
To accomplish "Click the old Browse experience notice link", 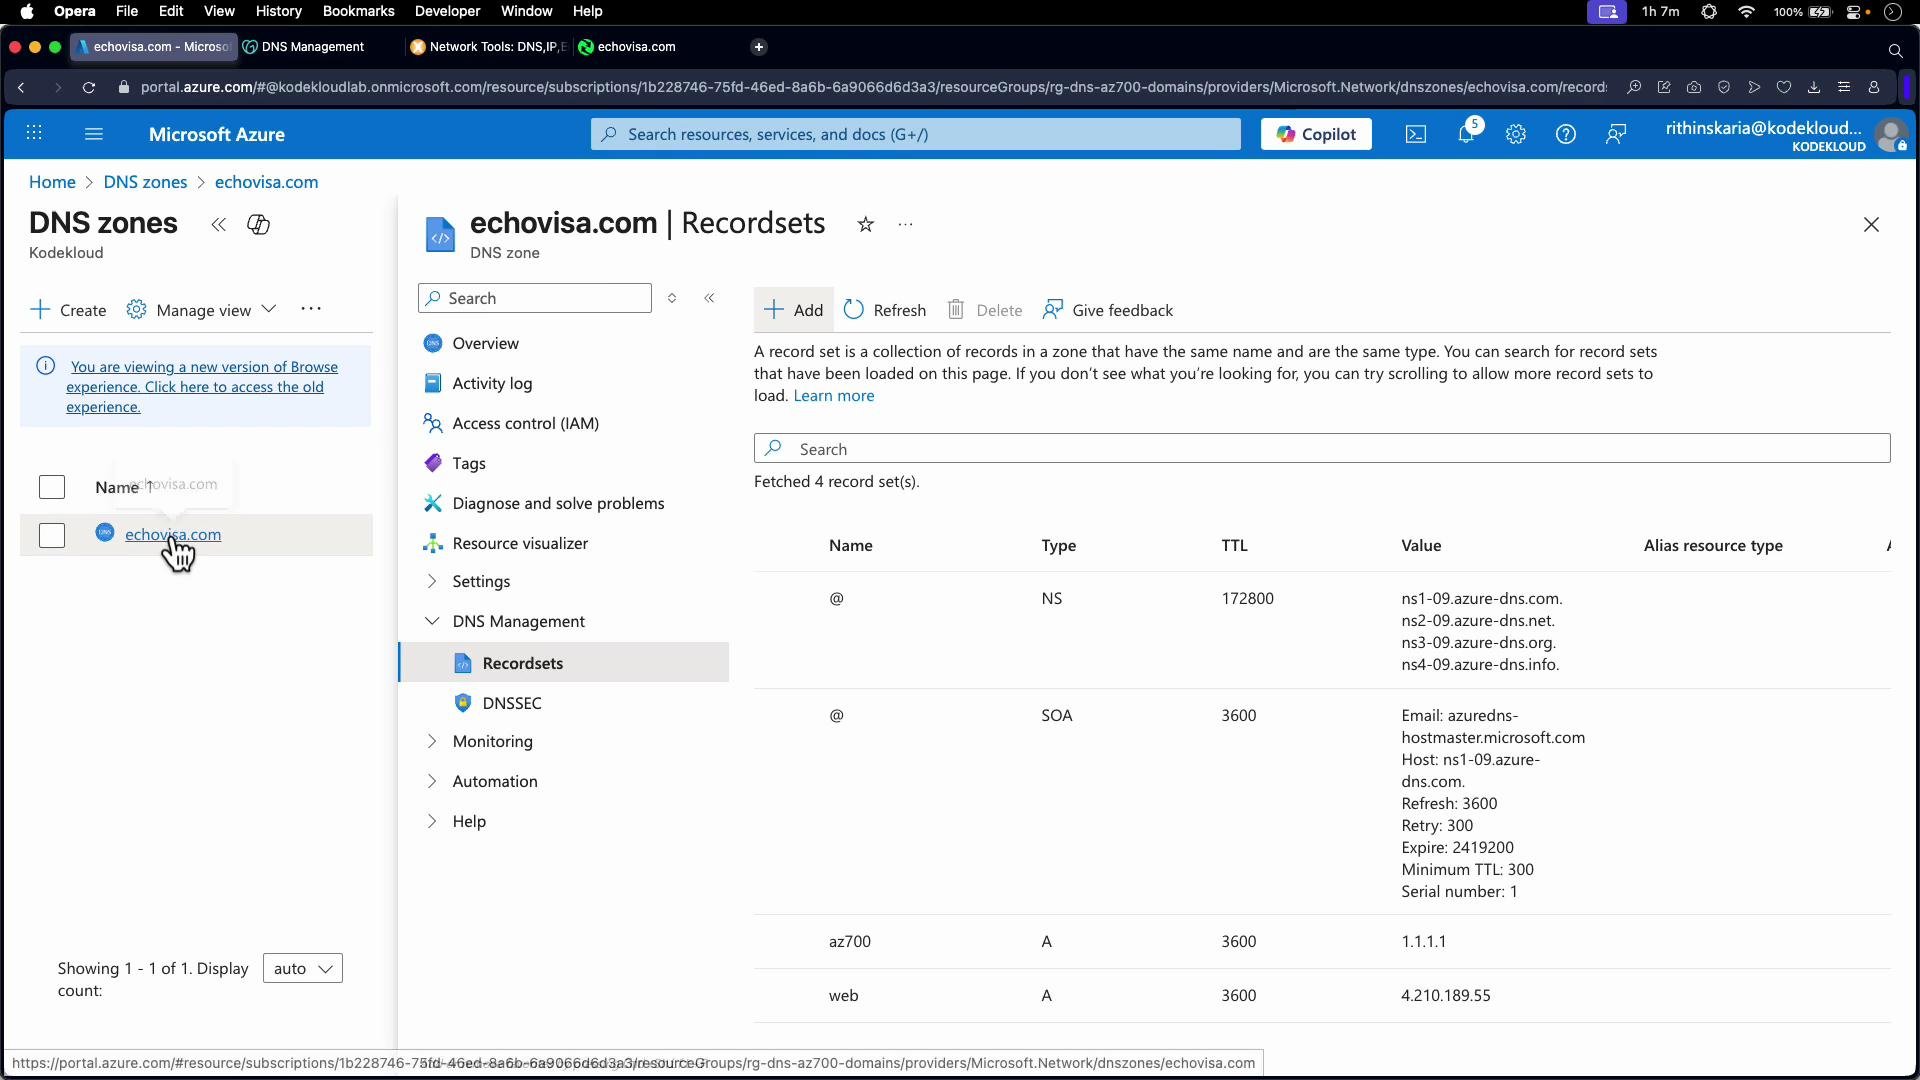I will (x=203, y=387).
